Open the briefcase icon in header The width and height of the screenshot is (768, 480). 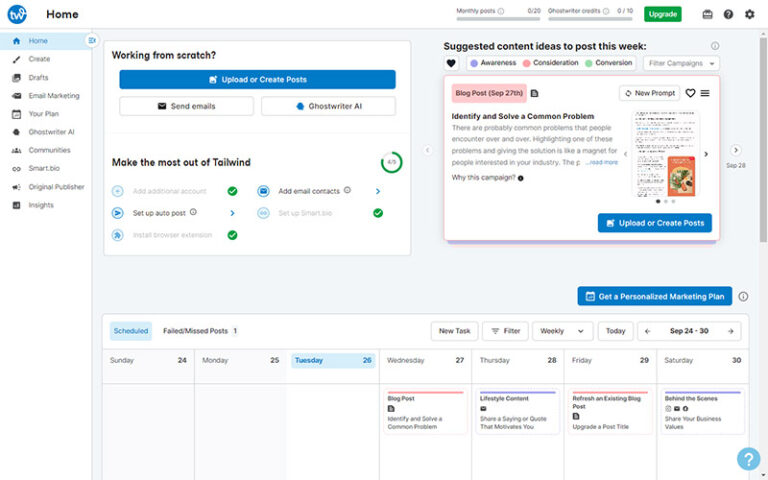(x=707, y=14)
